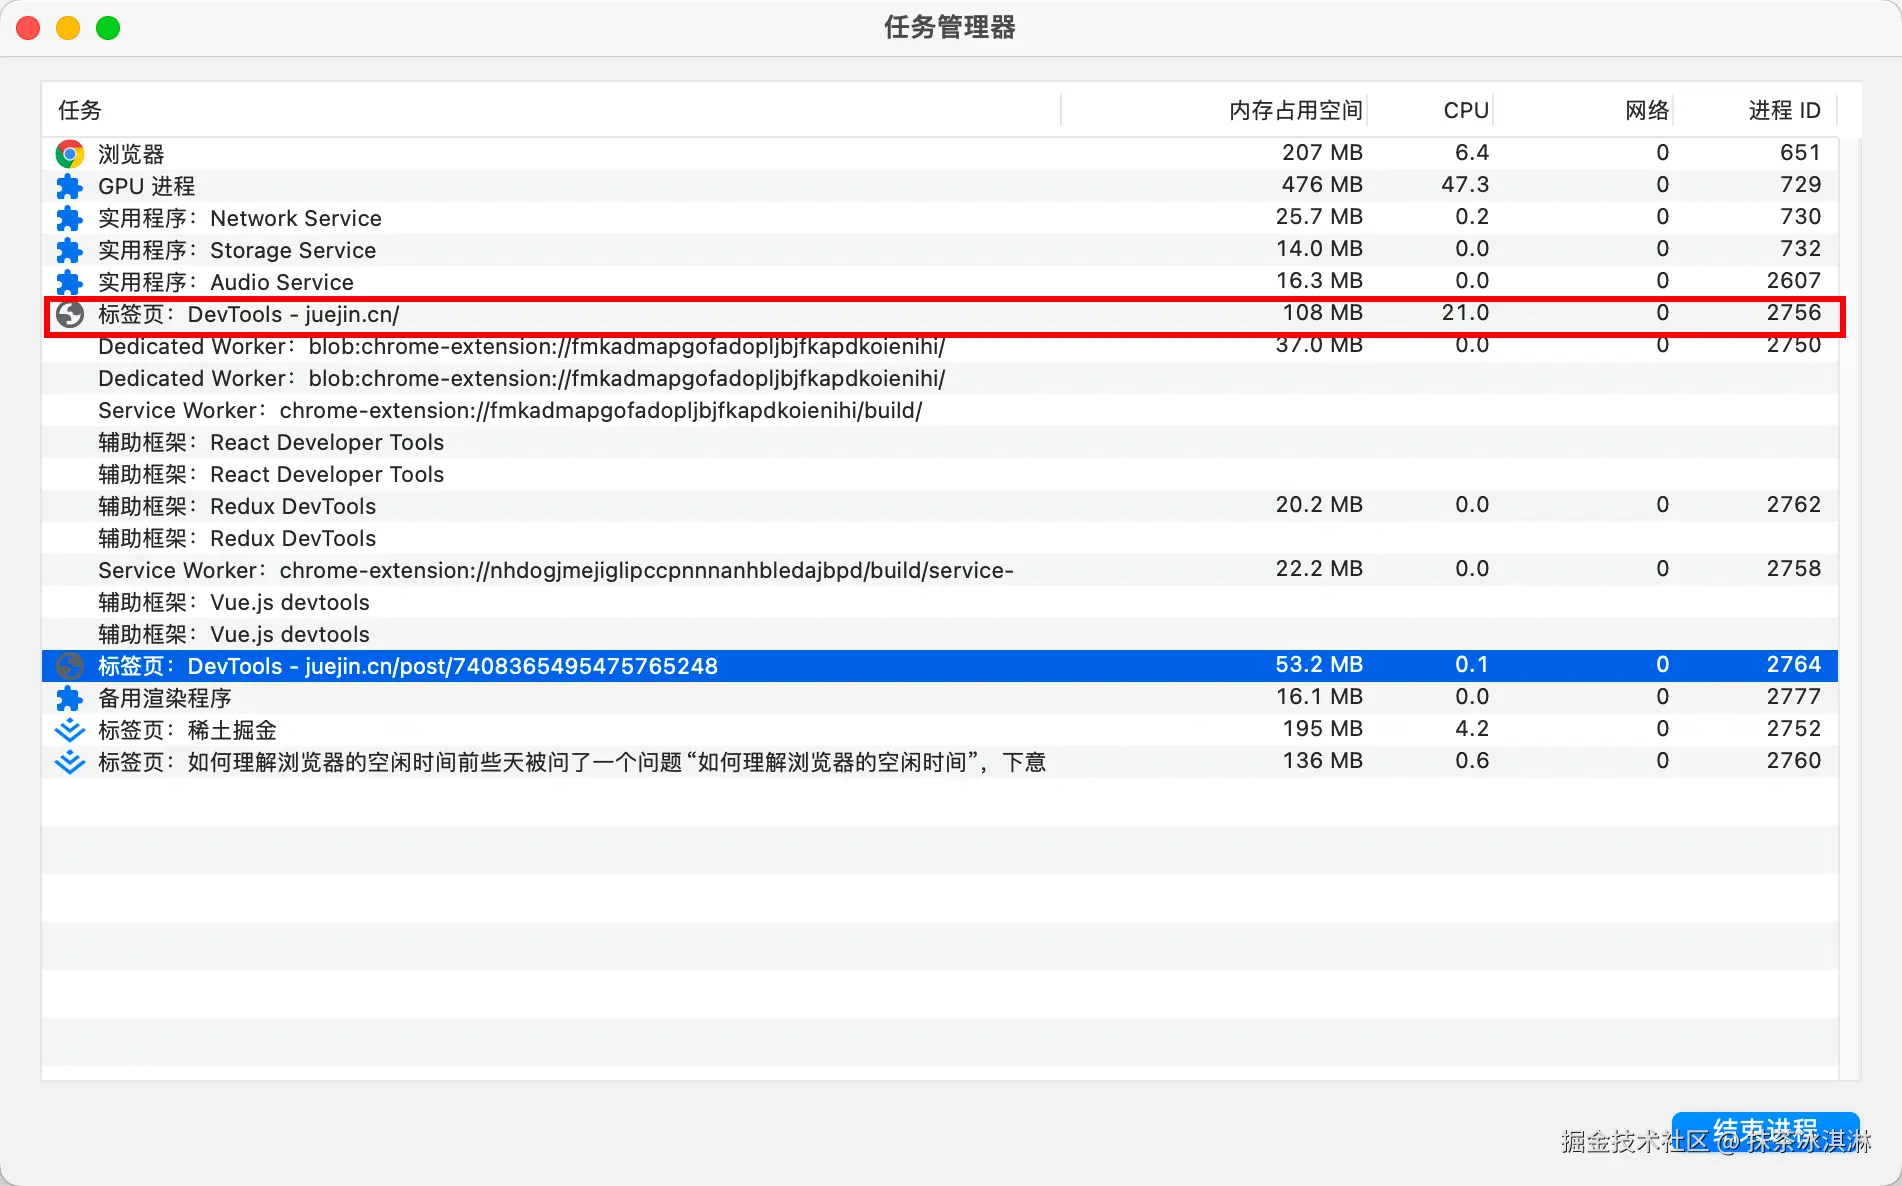Click the Juejin icon for 如何理解浏览器的空闲时间 tab
Viewport: 1902px width, 1186px height.
pyautogui.click(x=69, y=762)
